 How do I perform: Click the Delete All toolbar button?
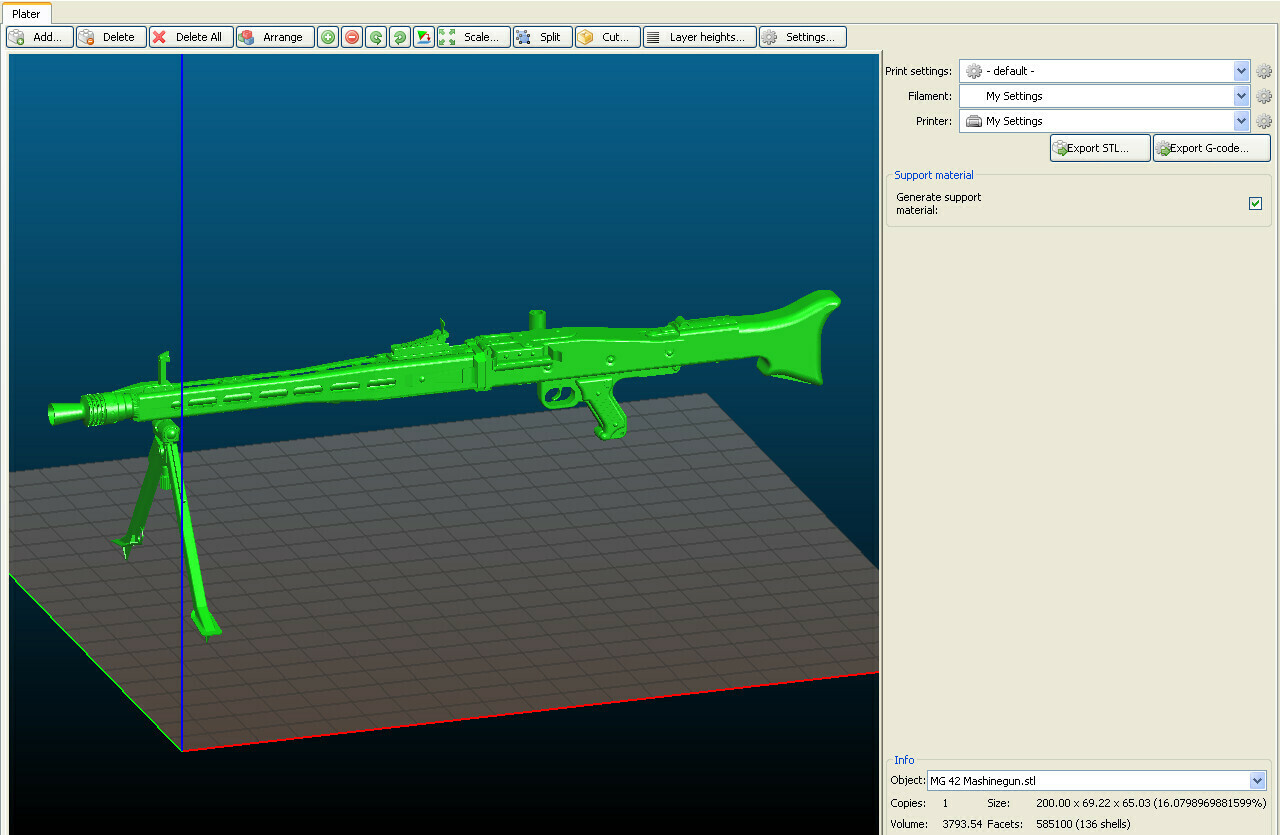point(191,37)
